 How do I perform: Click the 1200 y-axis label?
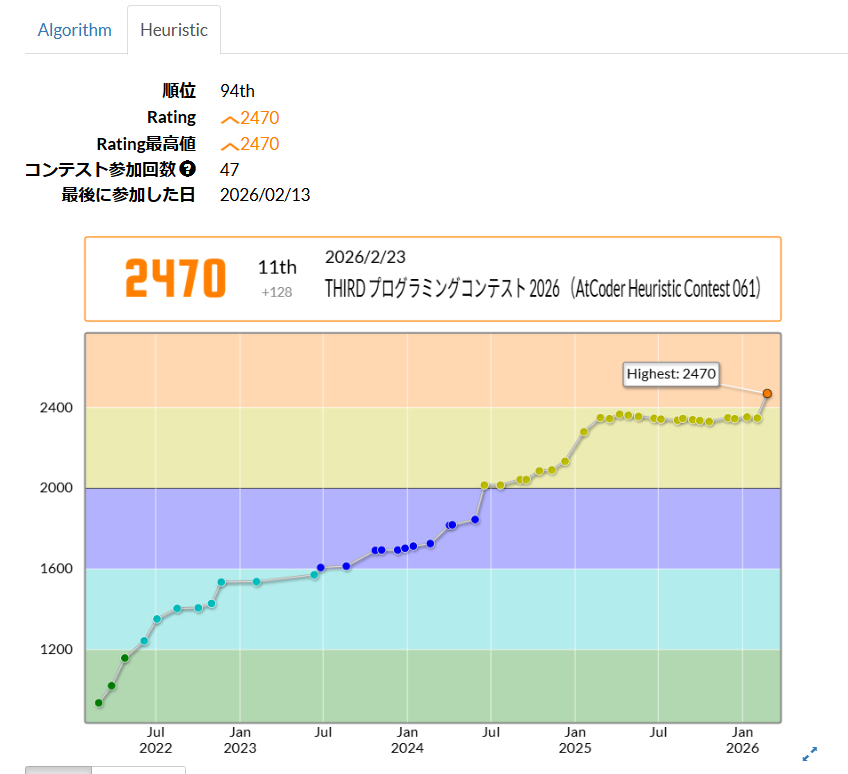coord(56,649)
